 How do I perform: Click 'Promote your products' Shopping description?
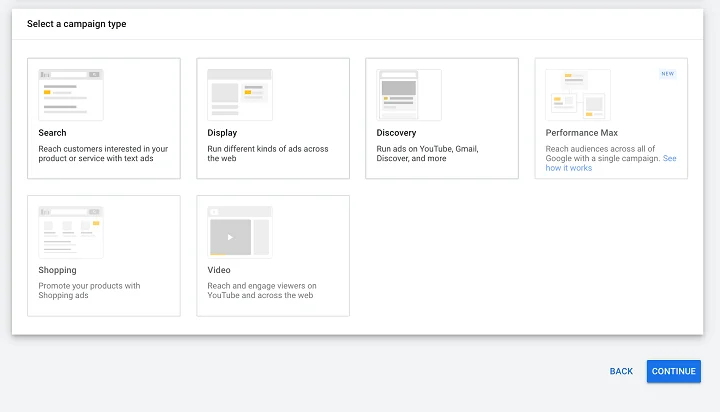point(90,290)
